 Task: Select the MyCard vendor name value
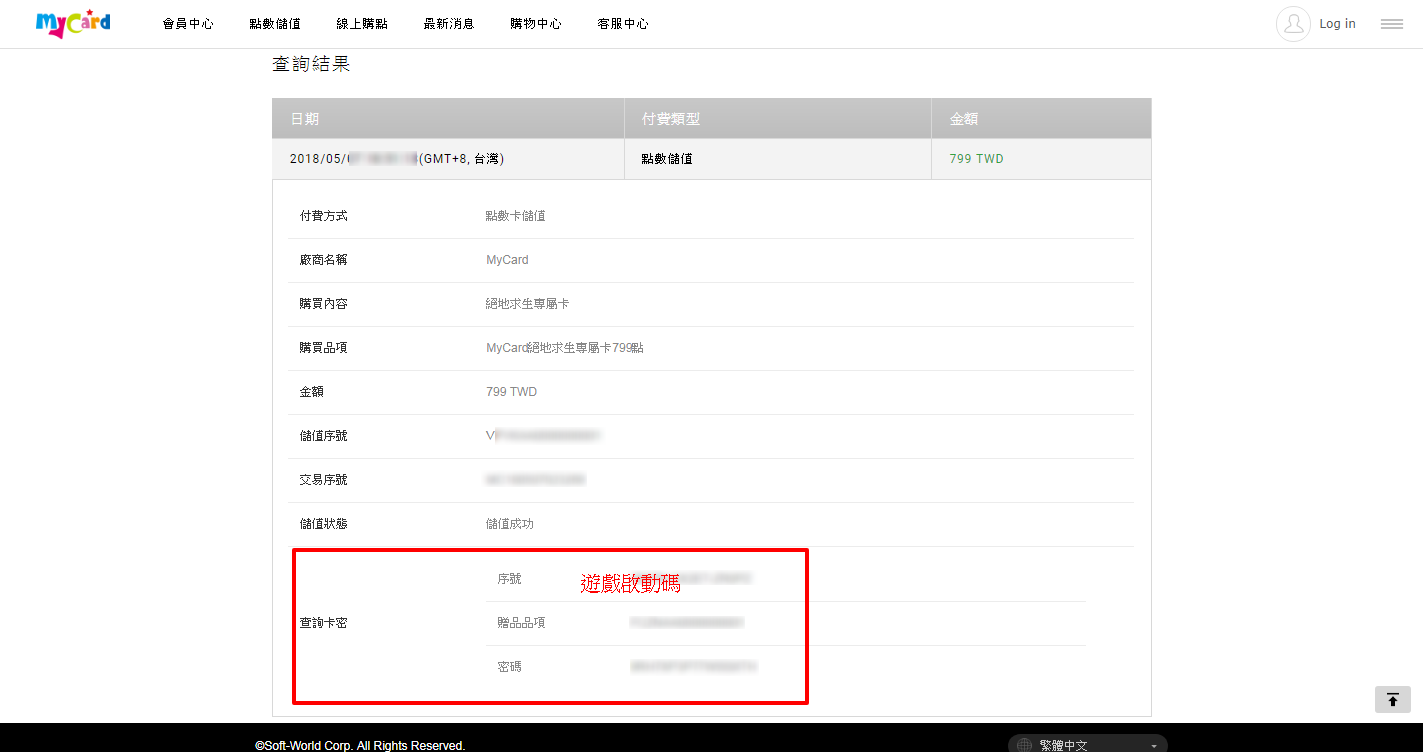pos(507,260)
